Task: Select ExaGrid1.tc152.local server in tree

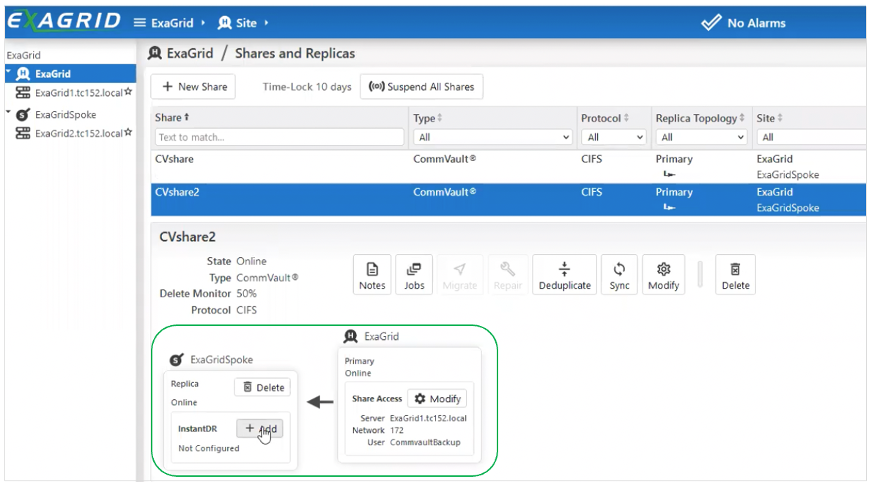Action: click(x=78, y=92)
